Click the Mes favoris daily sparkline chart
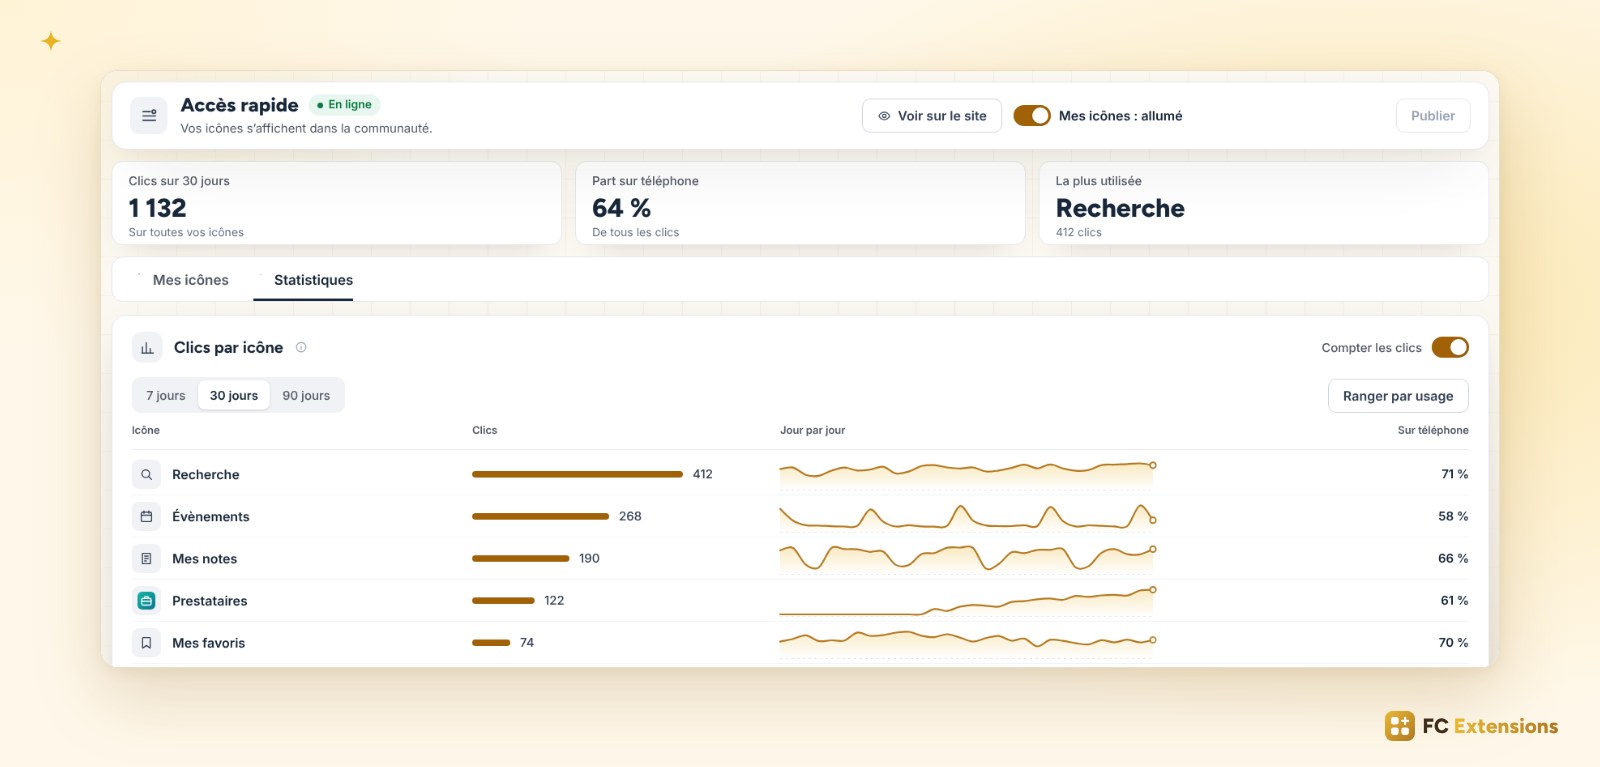This screenshot has width=1600, height=767. (x=967, y=643)
